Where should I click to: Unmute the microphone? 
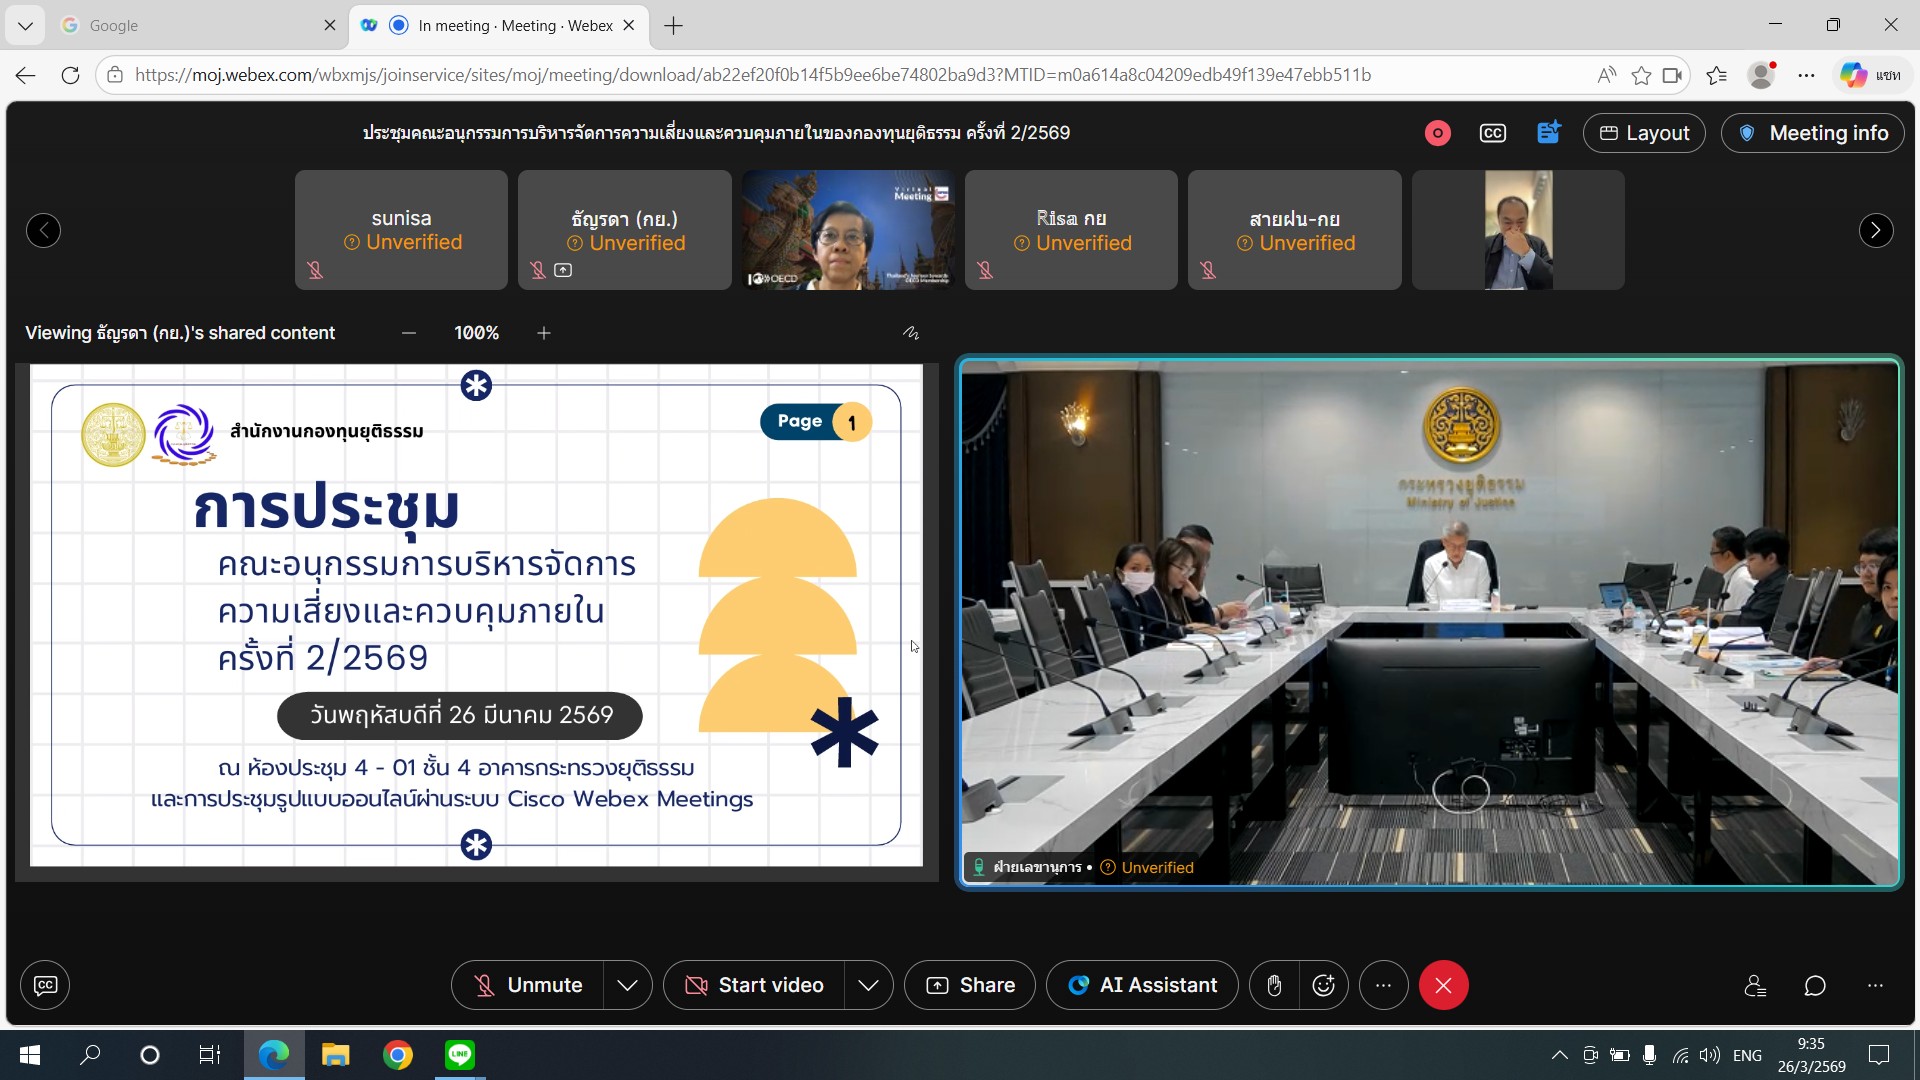(x=528, y=985)
